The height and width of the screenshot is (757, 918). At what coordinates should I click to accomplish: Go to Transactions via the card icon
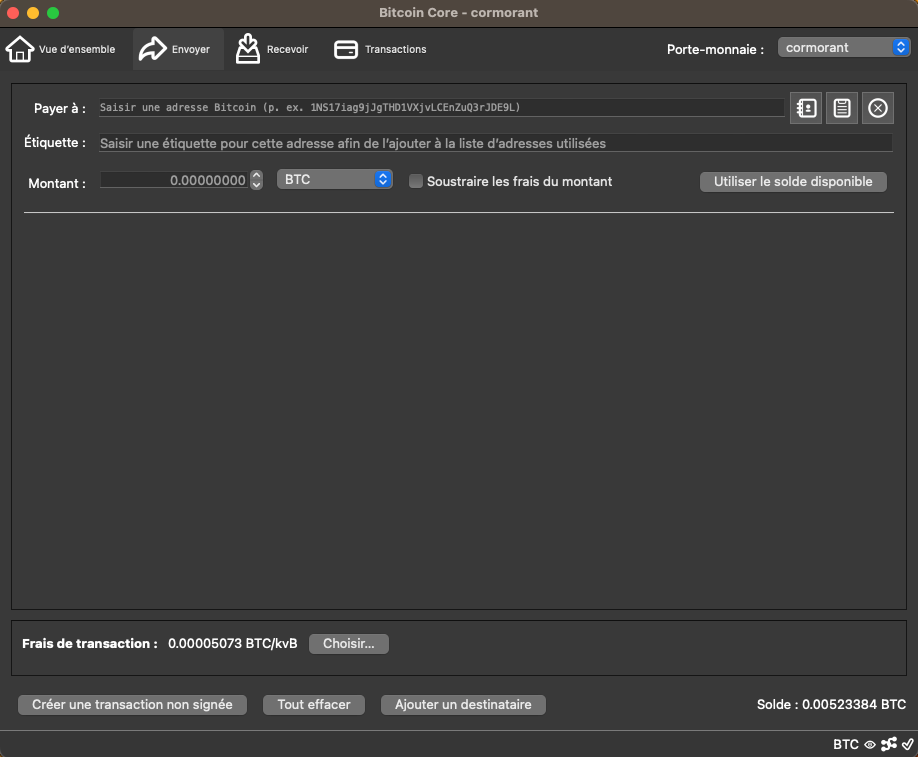(380, 49)
